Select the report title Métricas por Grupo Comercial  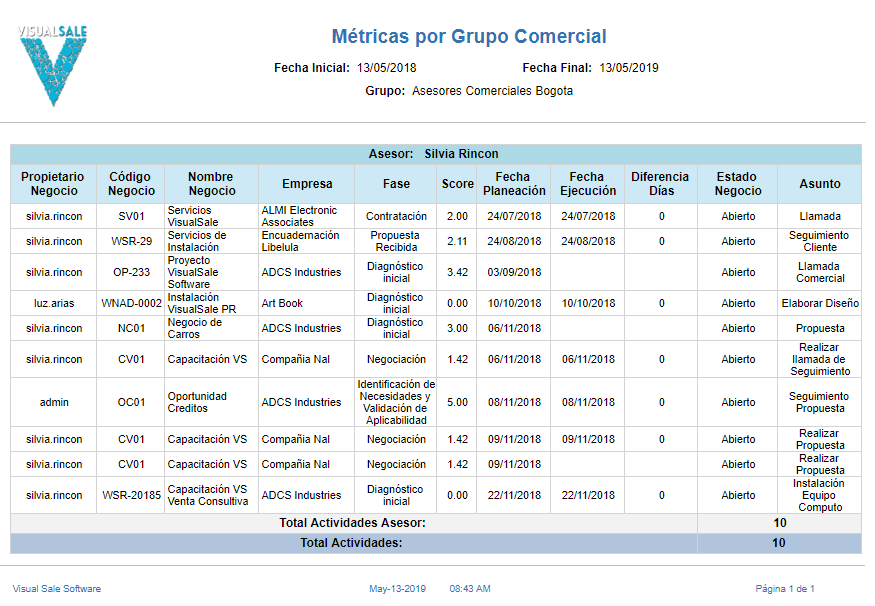coord(469,36)
